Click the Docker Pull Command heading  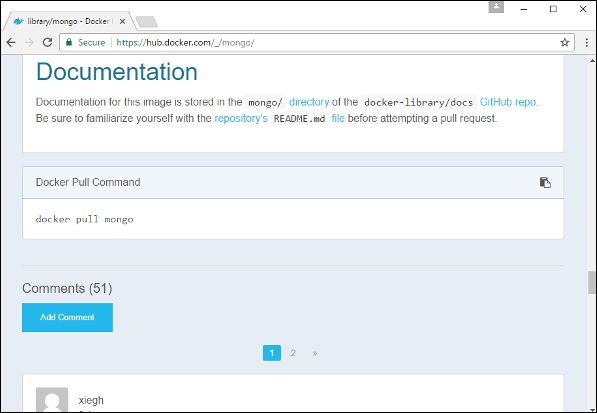tap(88, 182)
